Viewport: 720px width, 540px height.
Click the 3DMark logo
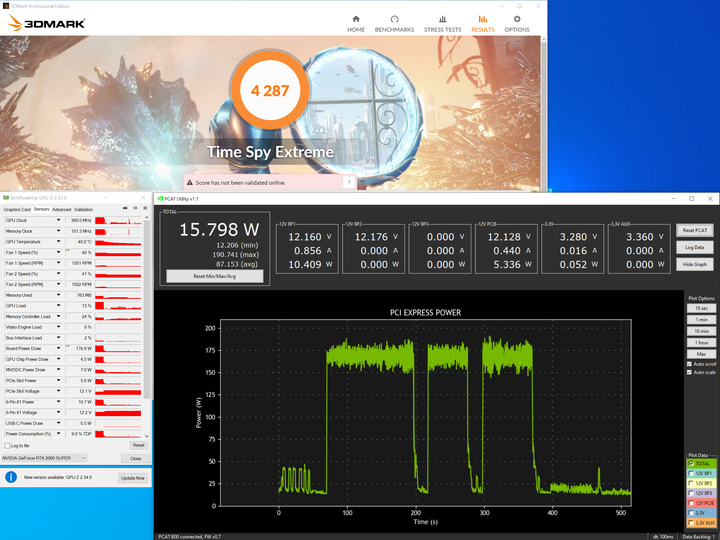(x=46, y=23)
